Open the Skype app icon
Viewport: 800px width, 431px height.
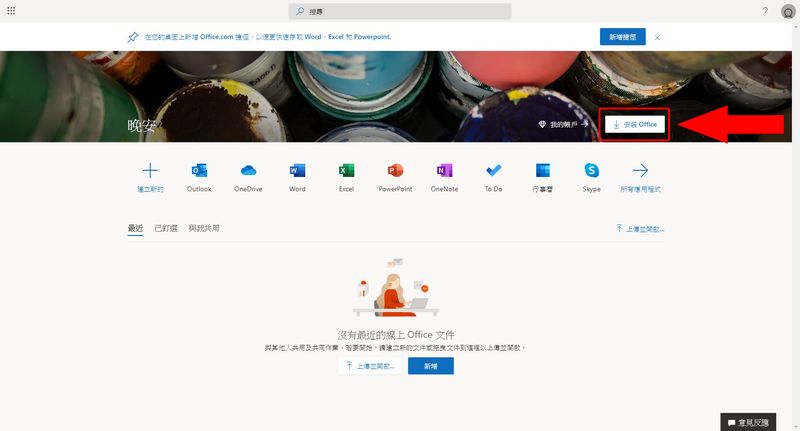(x=591, y=170)
